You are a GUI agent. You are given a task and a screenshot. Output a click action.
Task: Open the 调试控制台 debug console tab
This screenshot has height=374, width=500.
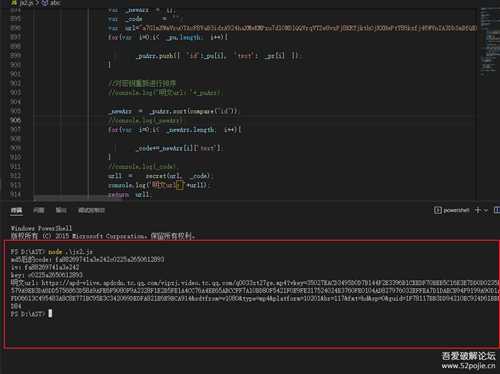click(91, 210)
